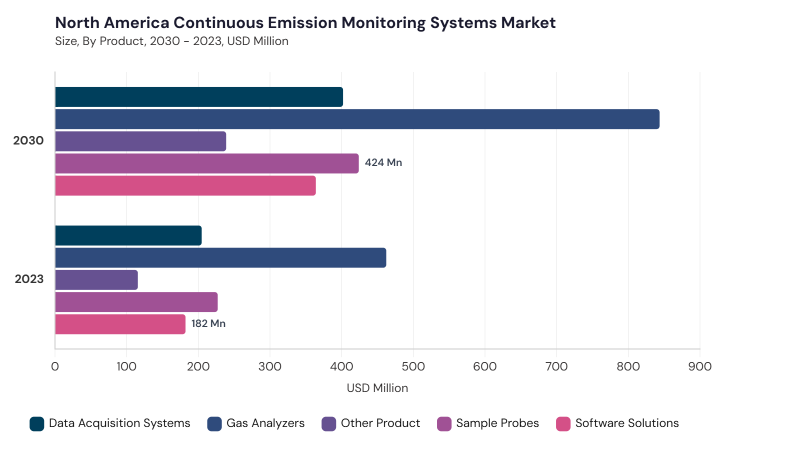The width and height of the screenshot is (800, 450).
Task: Select the 2023 Data Acquisition Systems bar
Action: 128,236
